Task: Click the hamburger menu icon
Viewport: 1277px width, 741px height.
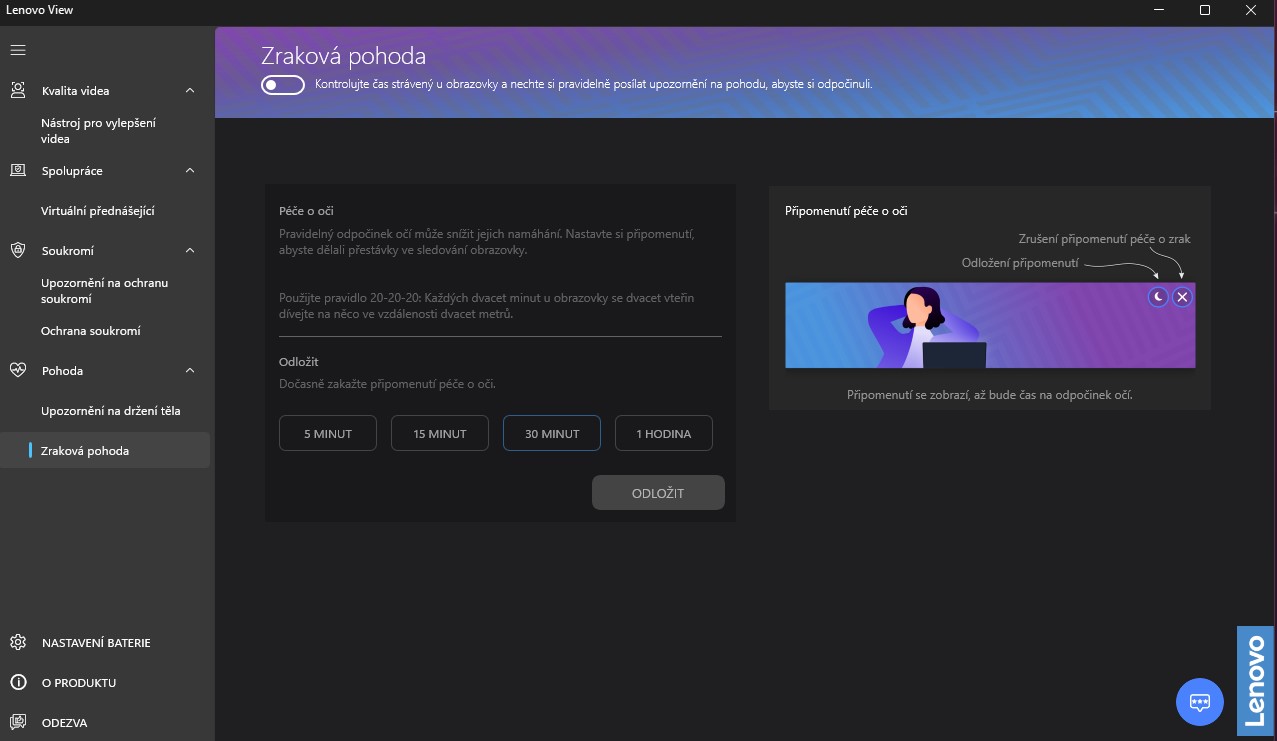Action: click(x=18, y=50)
